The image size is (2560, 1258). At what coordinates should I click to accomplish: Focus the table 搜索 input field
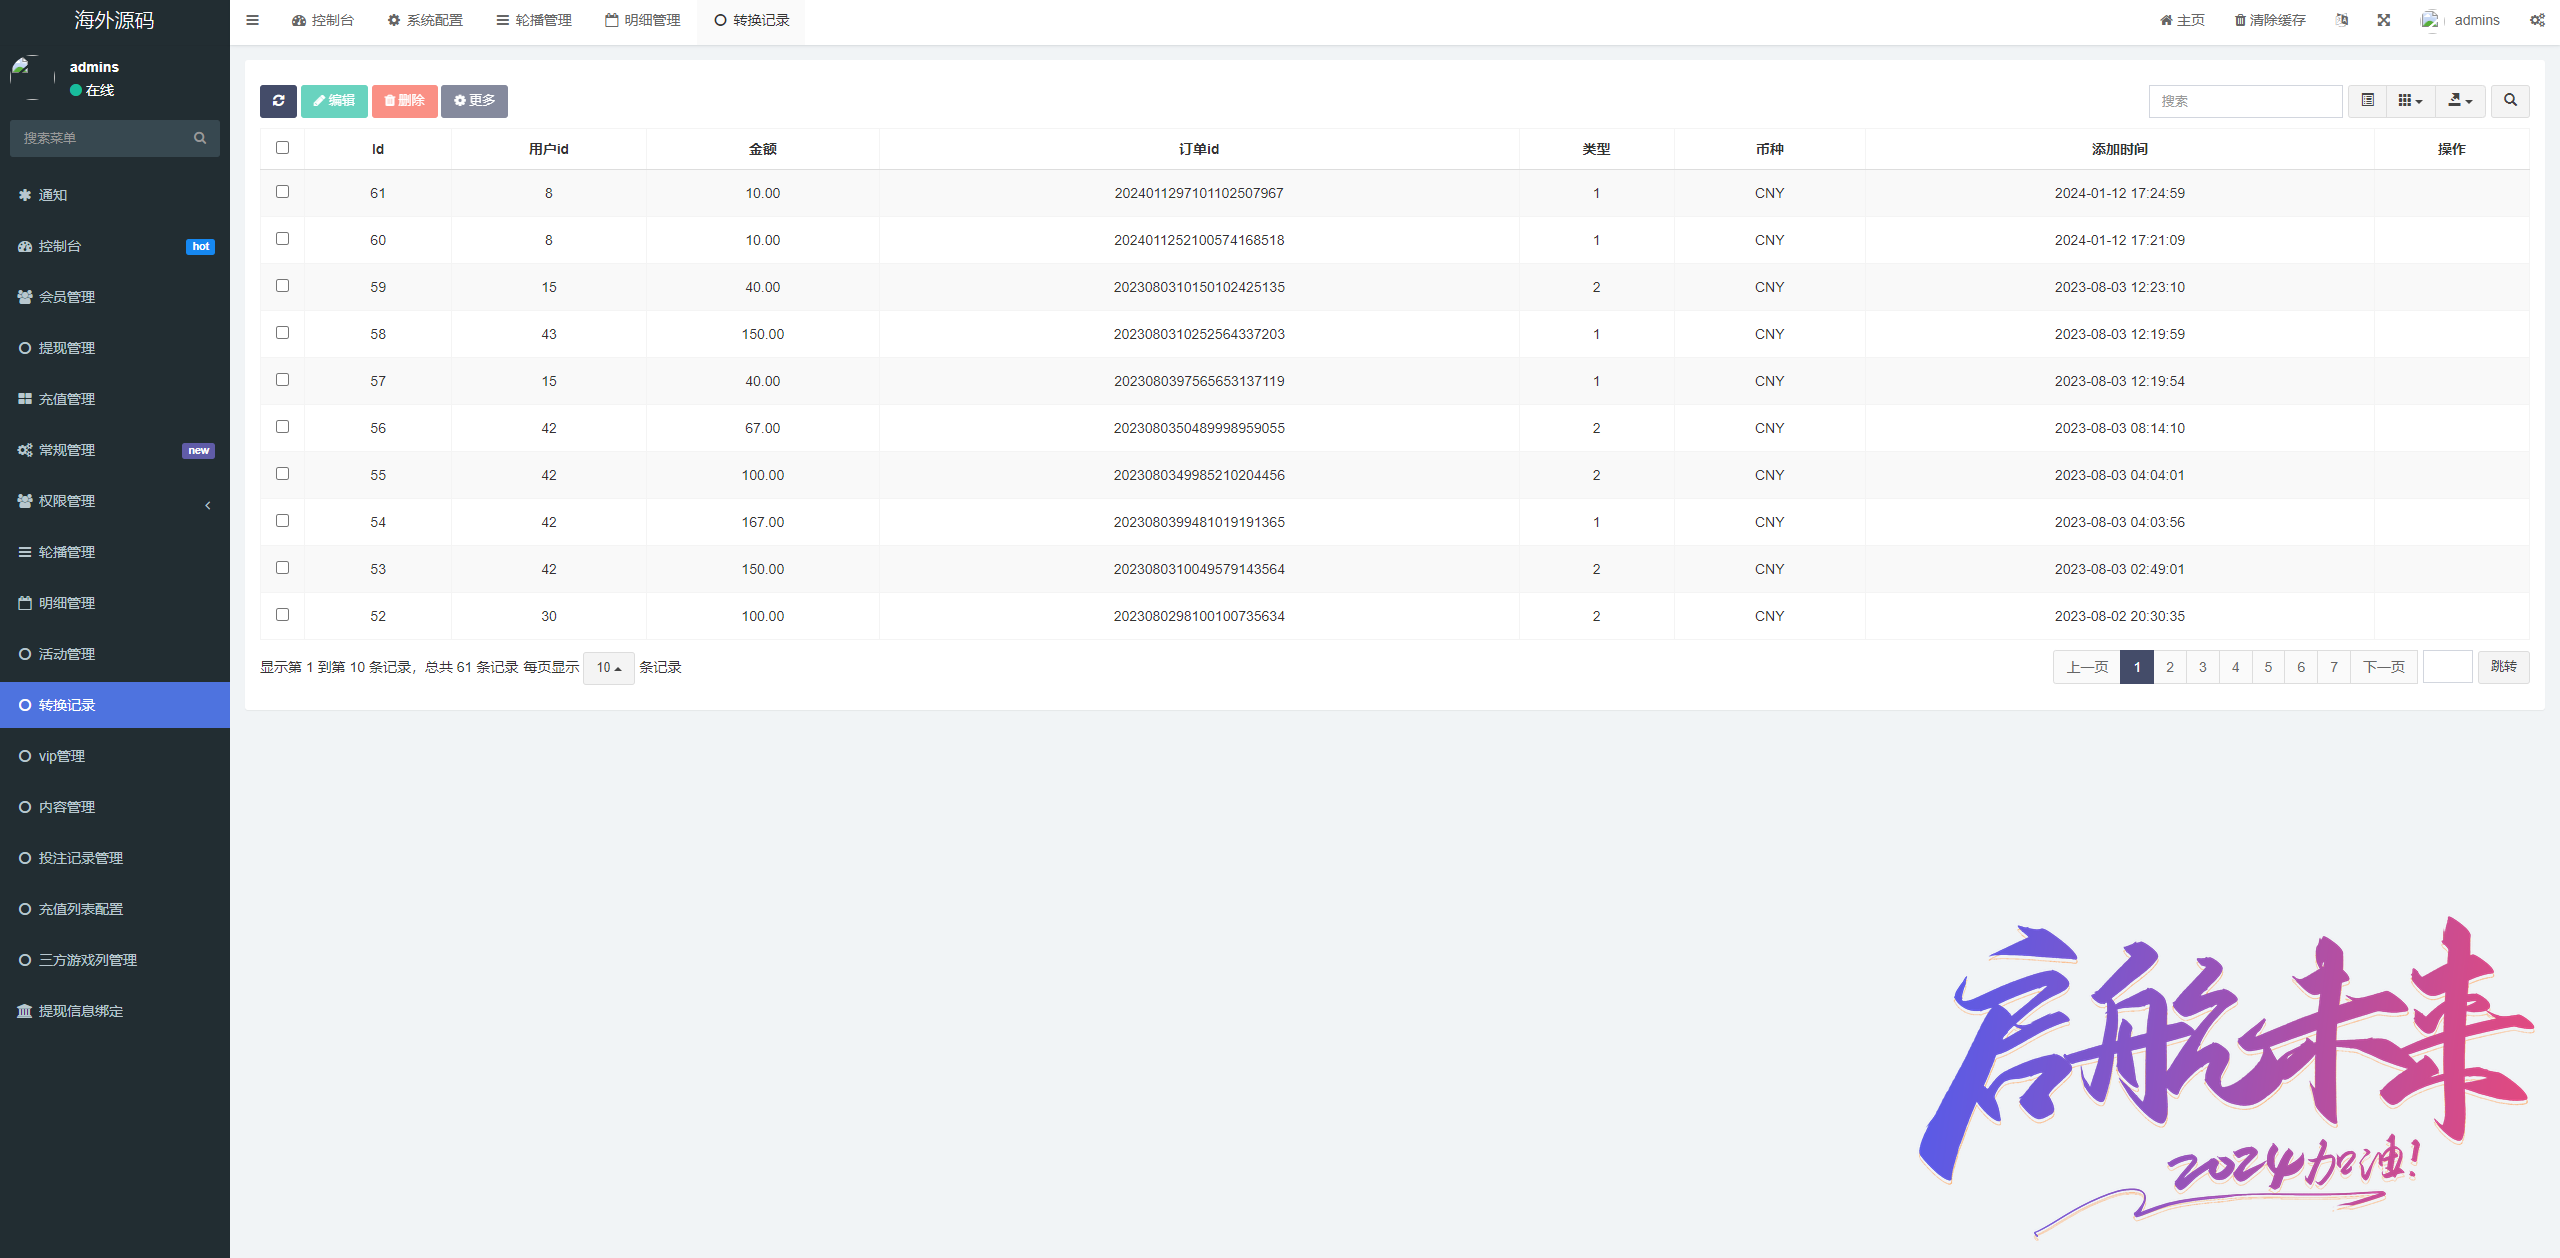click(2245, 101)
